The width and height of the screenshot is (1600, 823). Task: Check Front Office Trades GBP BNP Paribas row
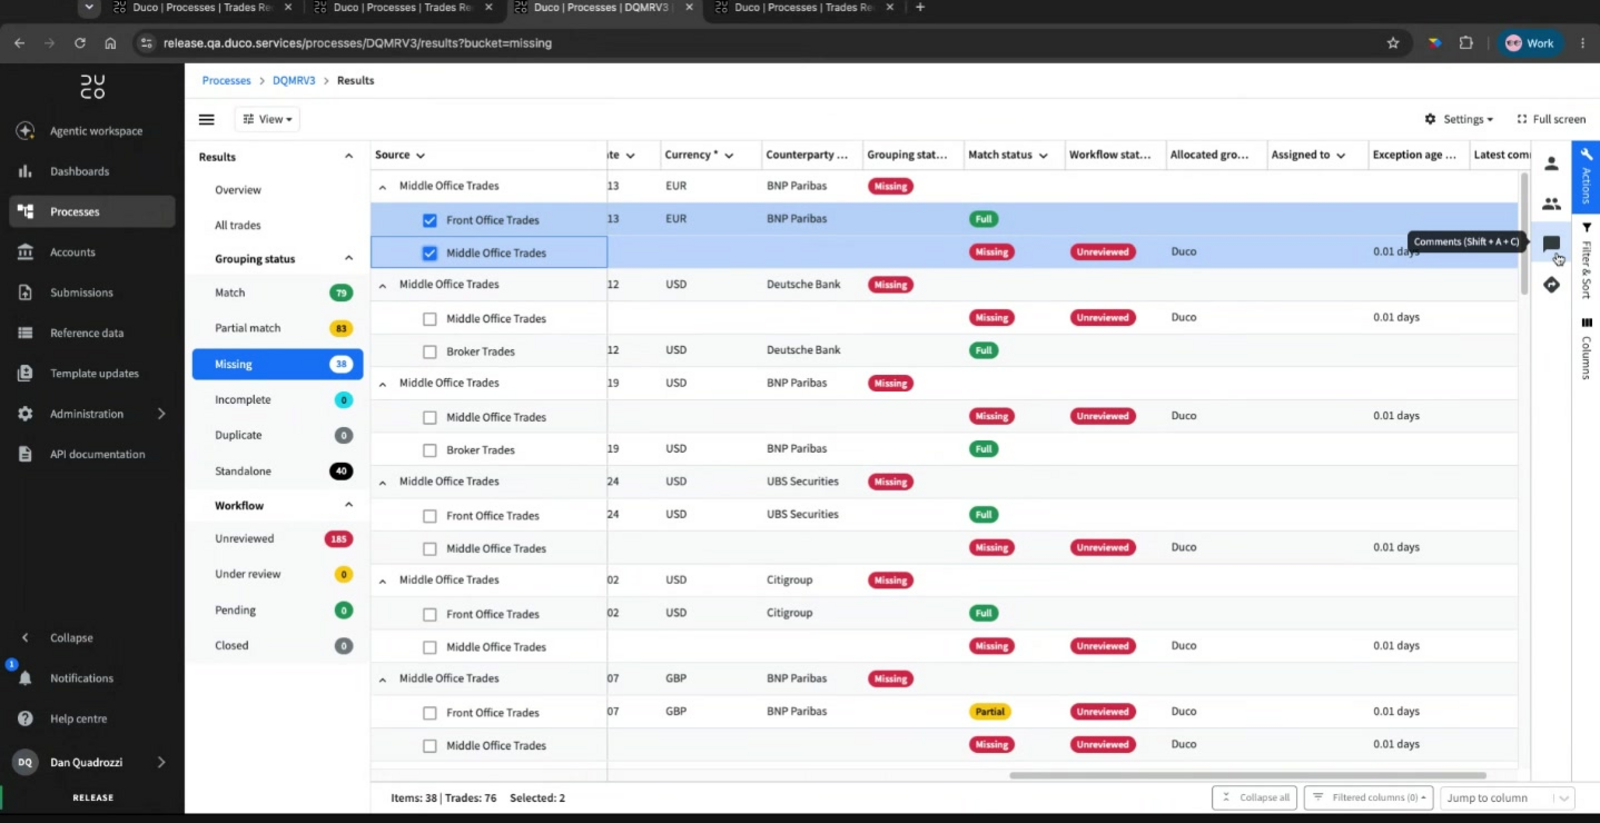click(x=430, y=713)
